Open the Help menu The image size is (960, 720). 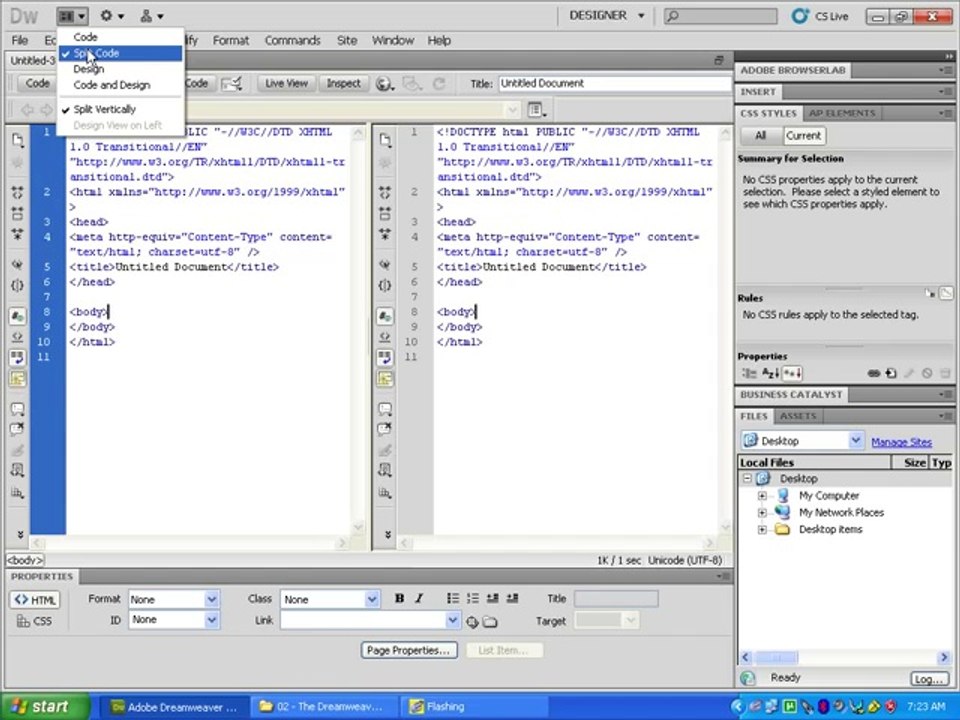click(439, 40)
